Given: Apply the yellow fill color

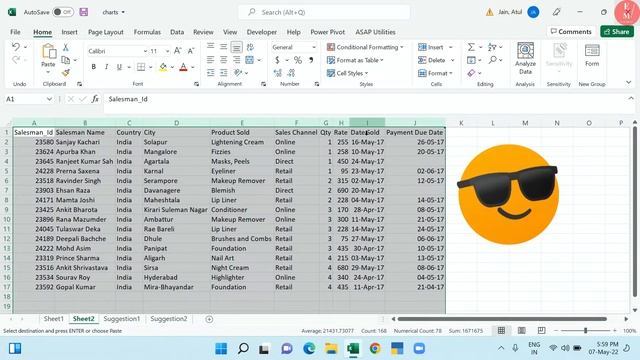Looking at the screenshot, I should click(x=163, y=67).
